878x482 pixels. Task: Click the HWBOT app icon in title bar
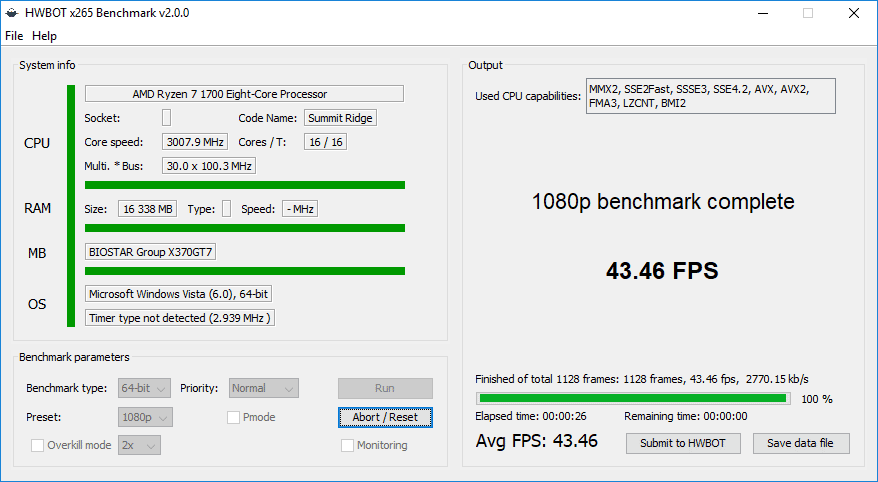[12, 13]
